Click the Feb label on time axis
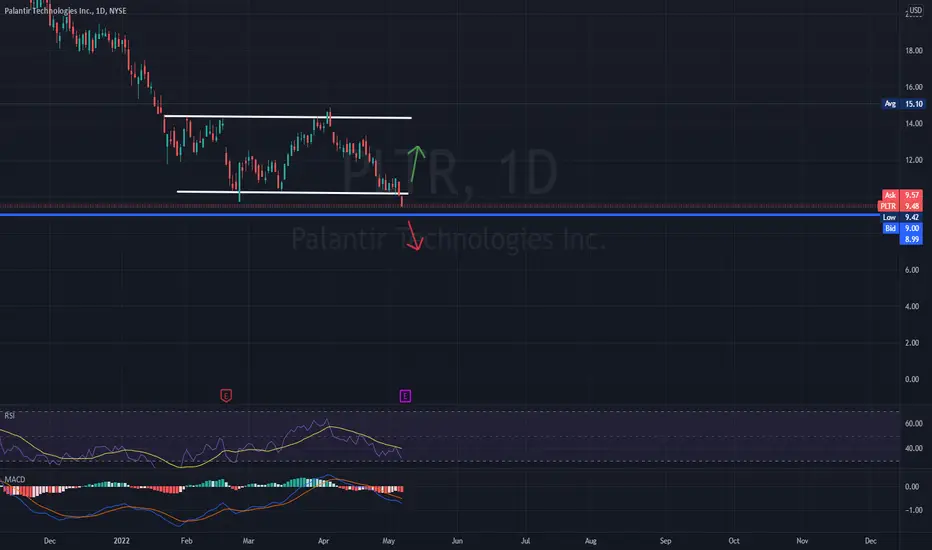The image size is (932, 550). 187,540
